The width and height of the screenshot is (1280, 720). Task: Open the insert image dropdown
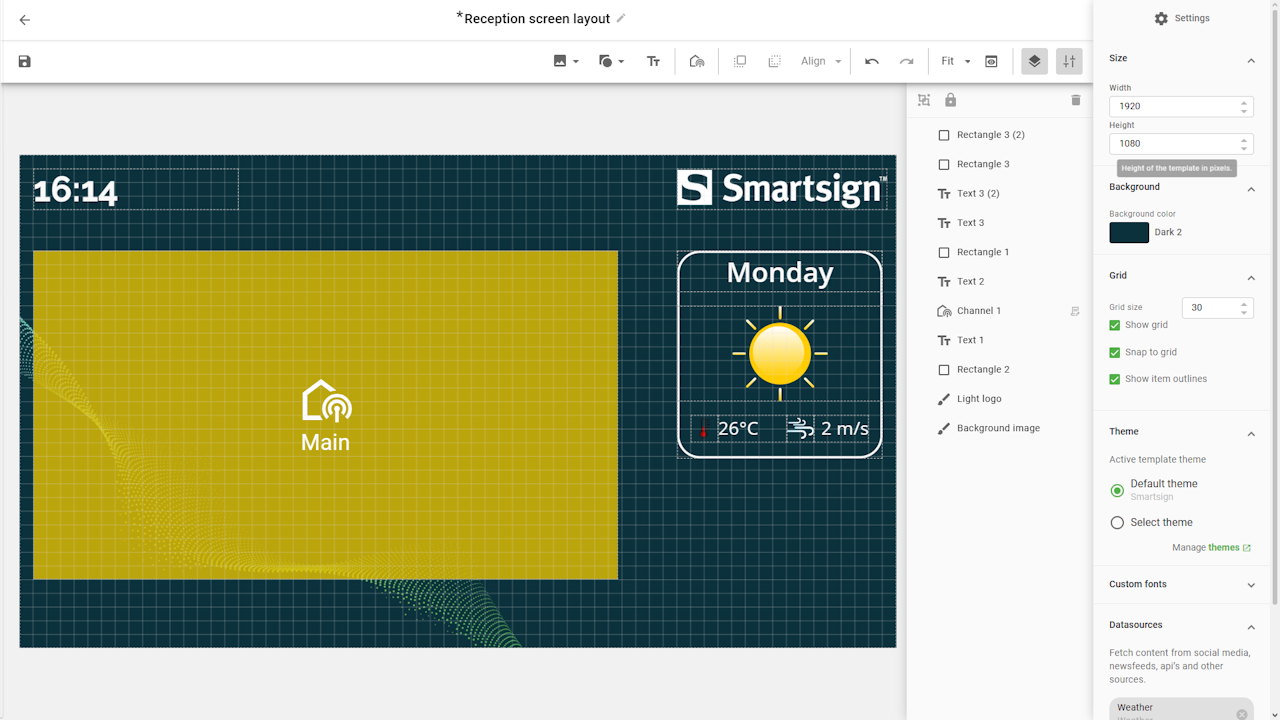566,62
